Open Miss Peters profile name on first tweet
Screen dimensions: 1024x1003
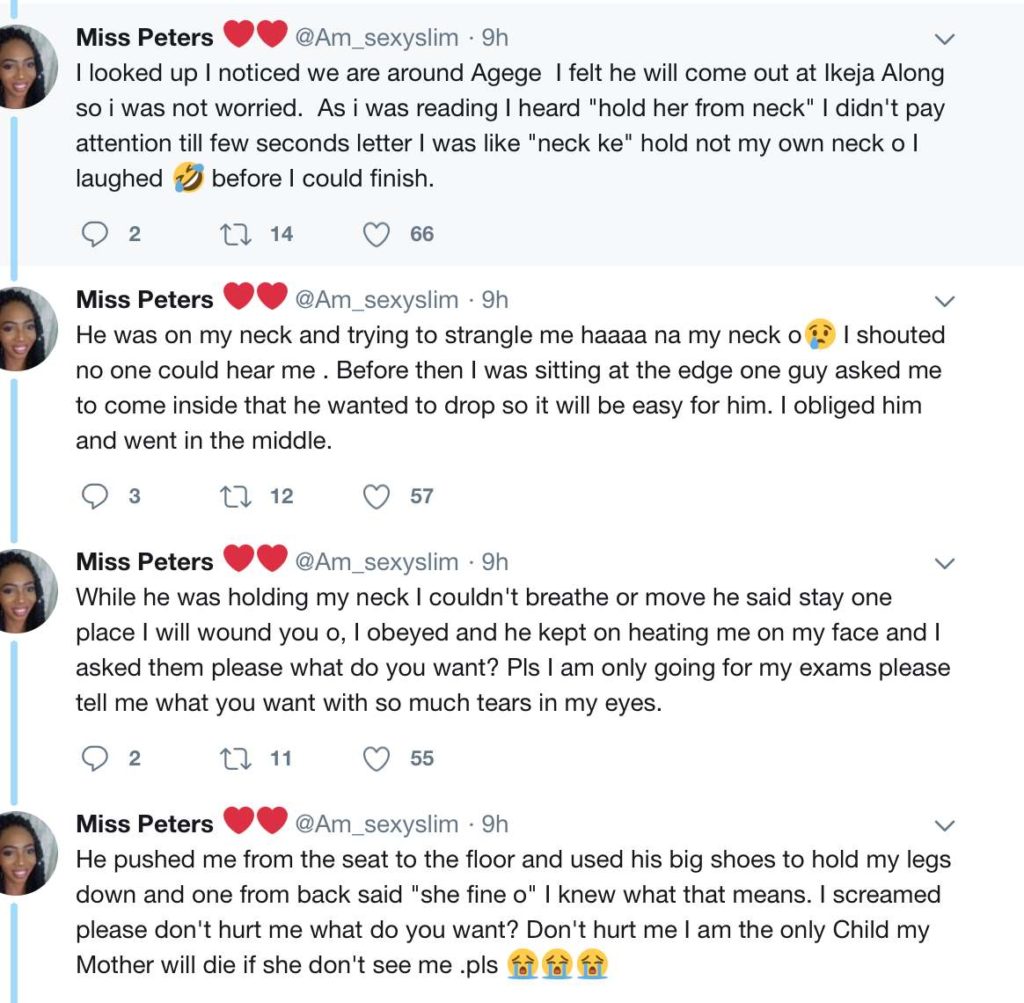145,38
